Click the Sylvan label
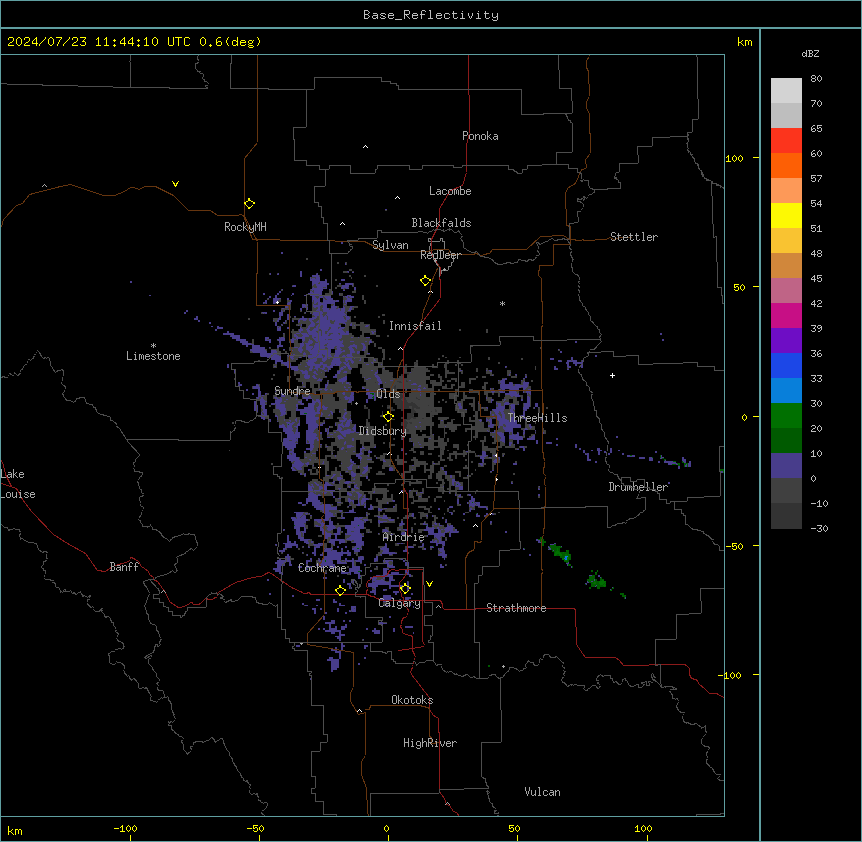This screenshot has width=862, height=842. pyautogui.click(x=390, y=245)
